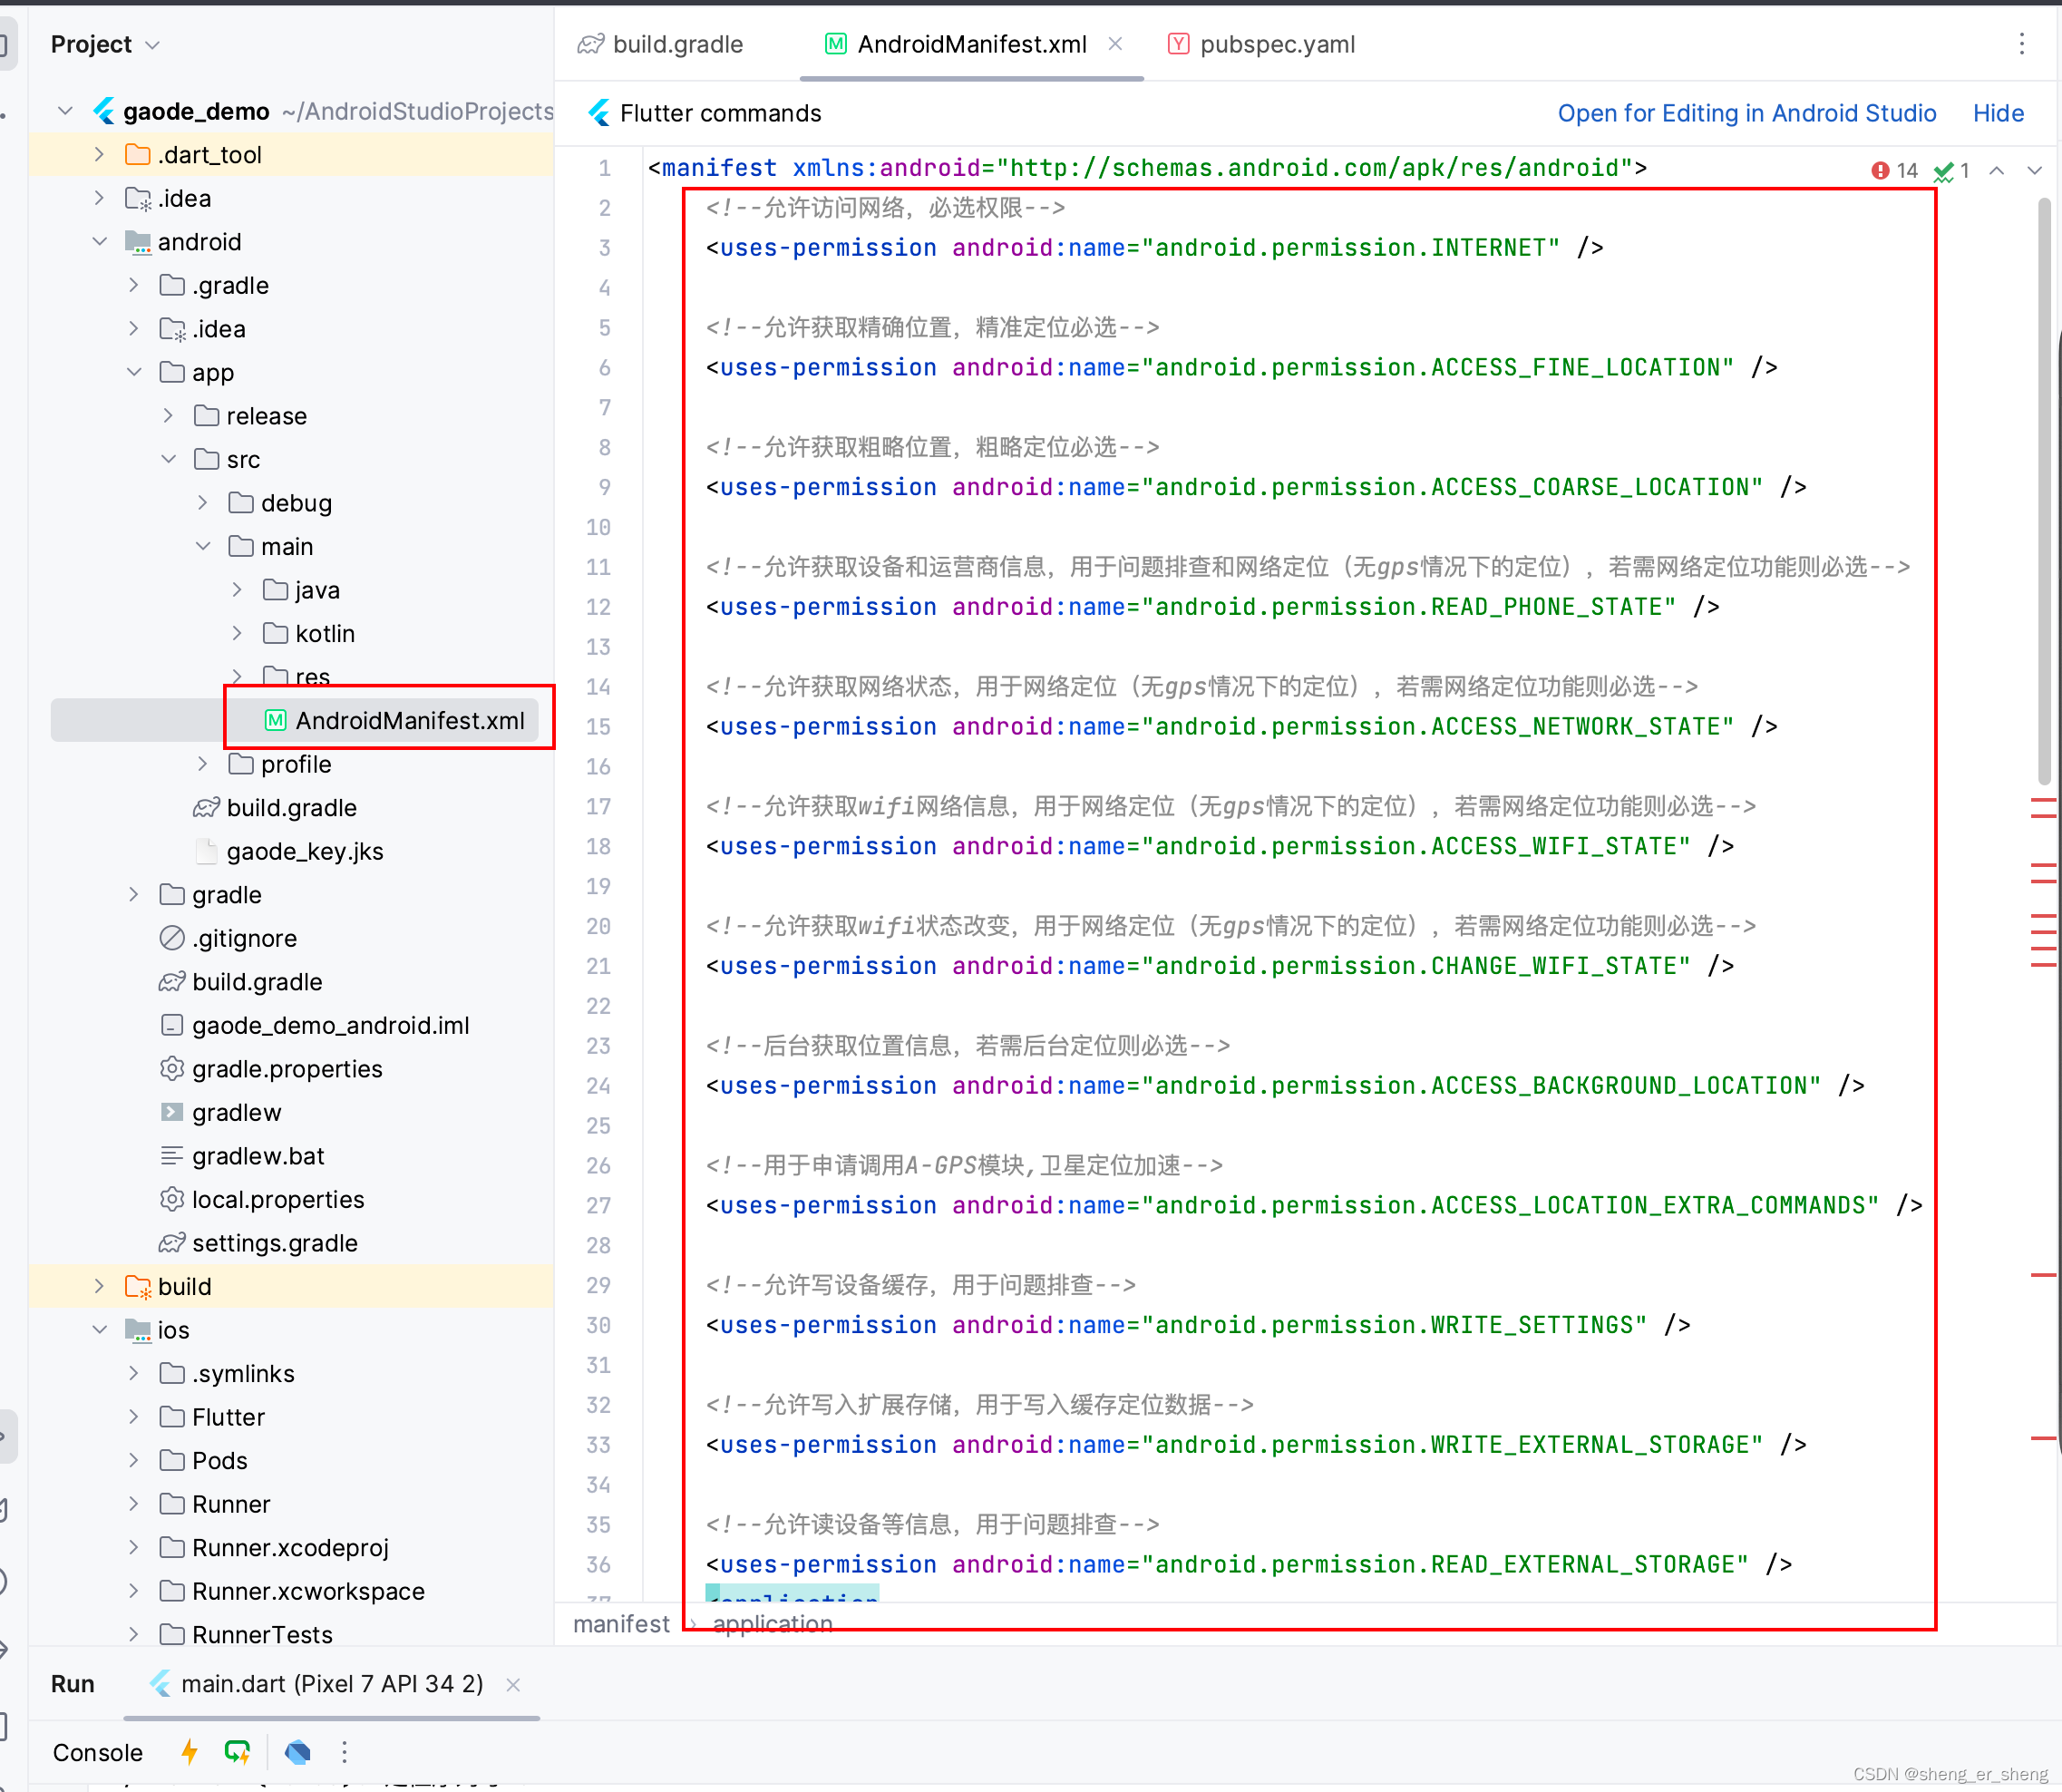The width and height of the screenshot is (2062, 1792).
Task: Expand the debug folder
Action: coord(203,502)
